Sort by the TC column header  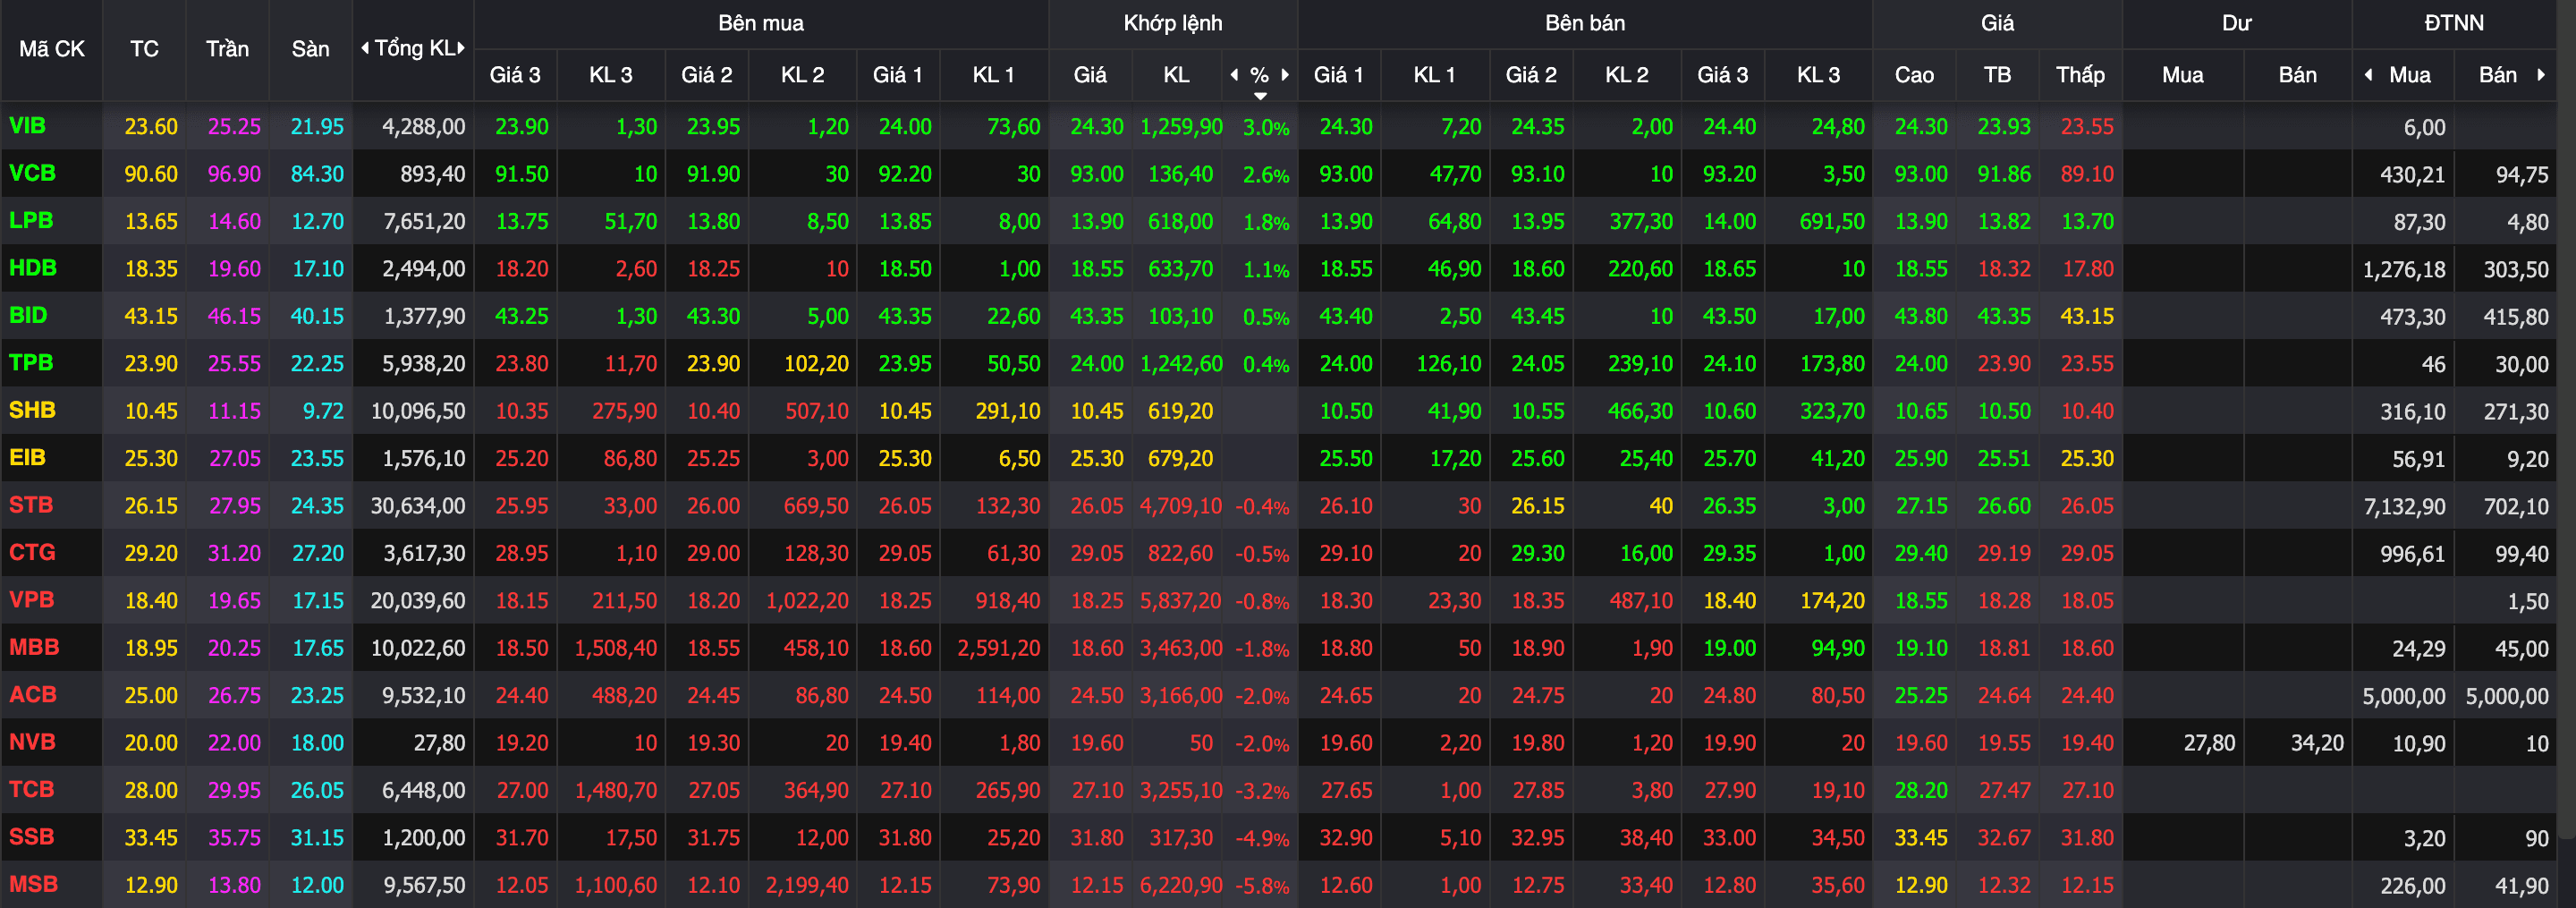[x=144, y=49]
